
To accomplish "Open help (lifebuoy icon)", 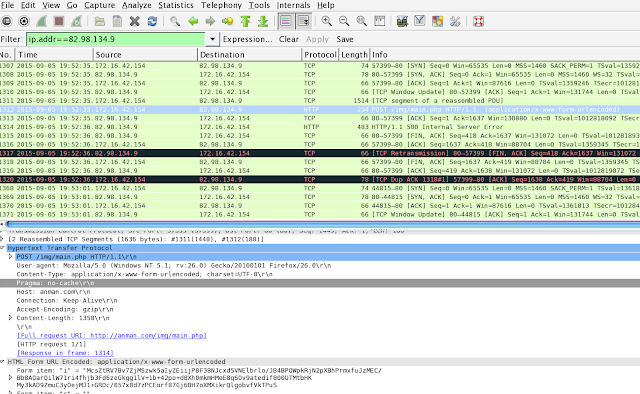I will click(478, 21).
